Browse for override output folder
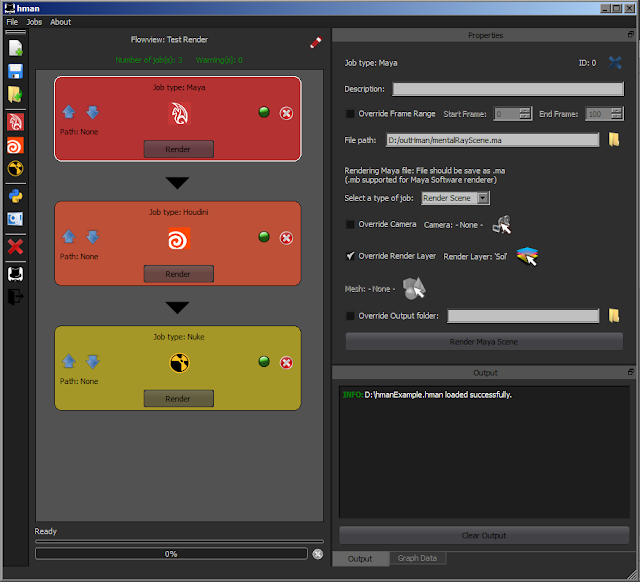 point(614,315)
